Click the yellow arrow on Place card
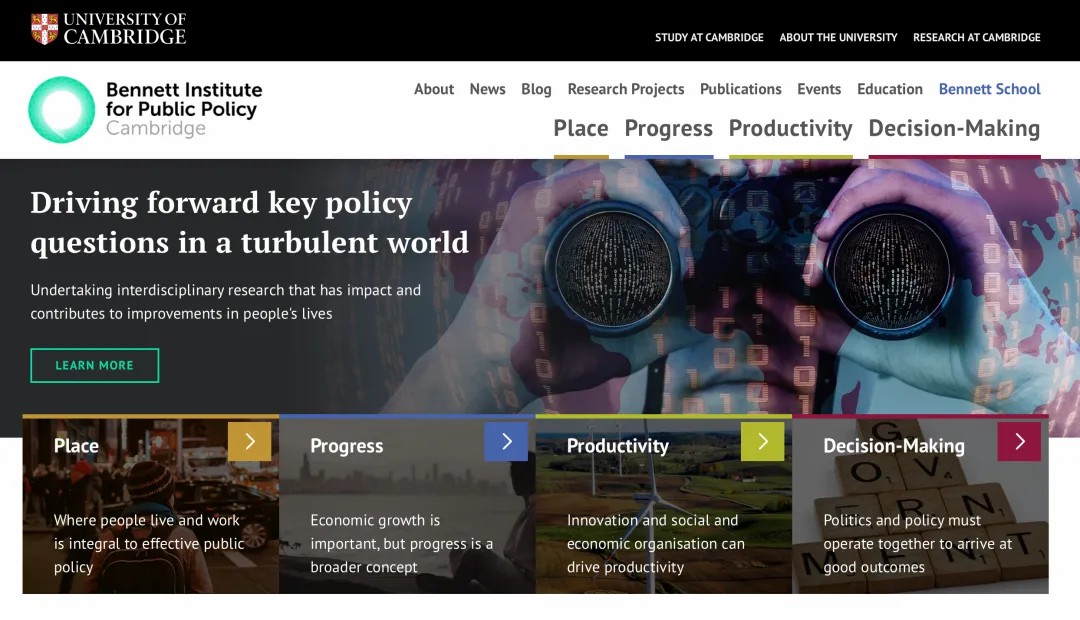 pyautogui.click(x=249, y=441)
